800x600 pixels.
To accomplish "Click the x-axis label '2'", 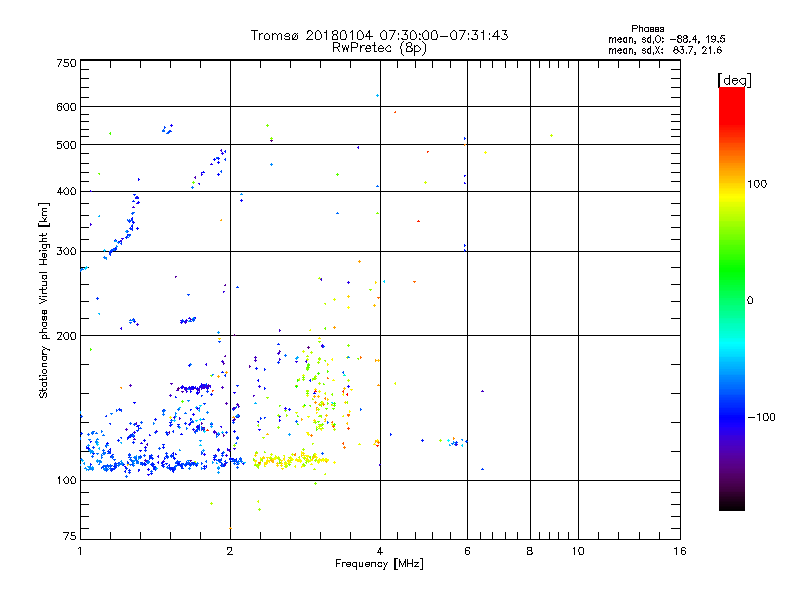I will point(230,551).
